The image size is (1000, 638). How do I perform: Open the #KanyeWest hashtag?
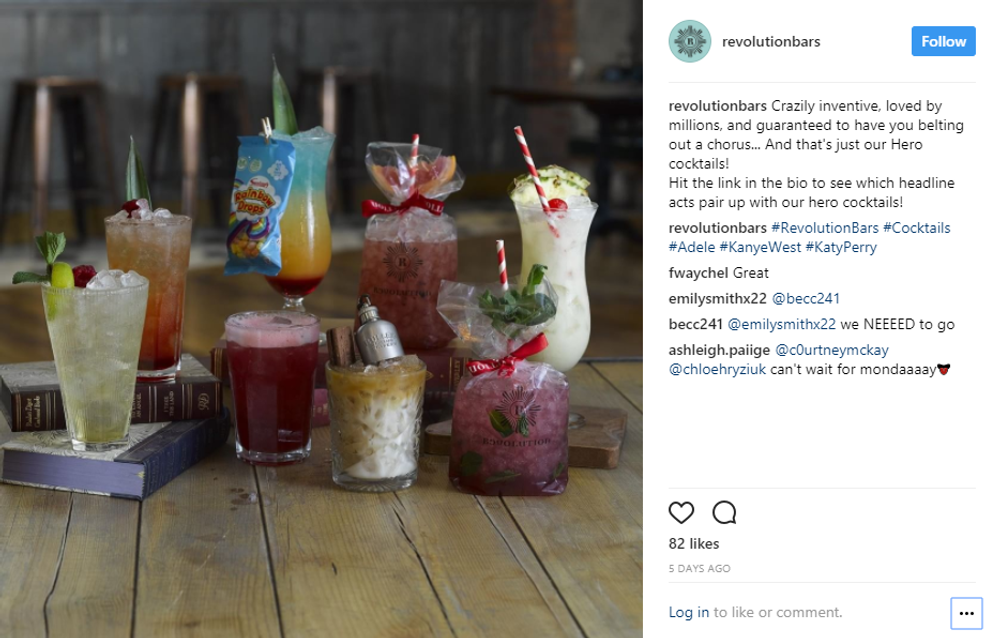pos(760,247)
